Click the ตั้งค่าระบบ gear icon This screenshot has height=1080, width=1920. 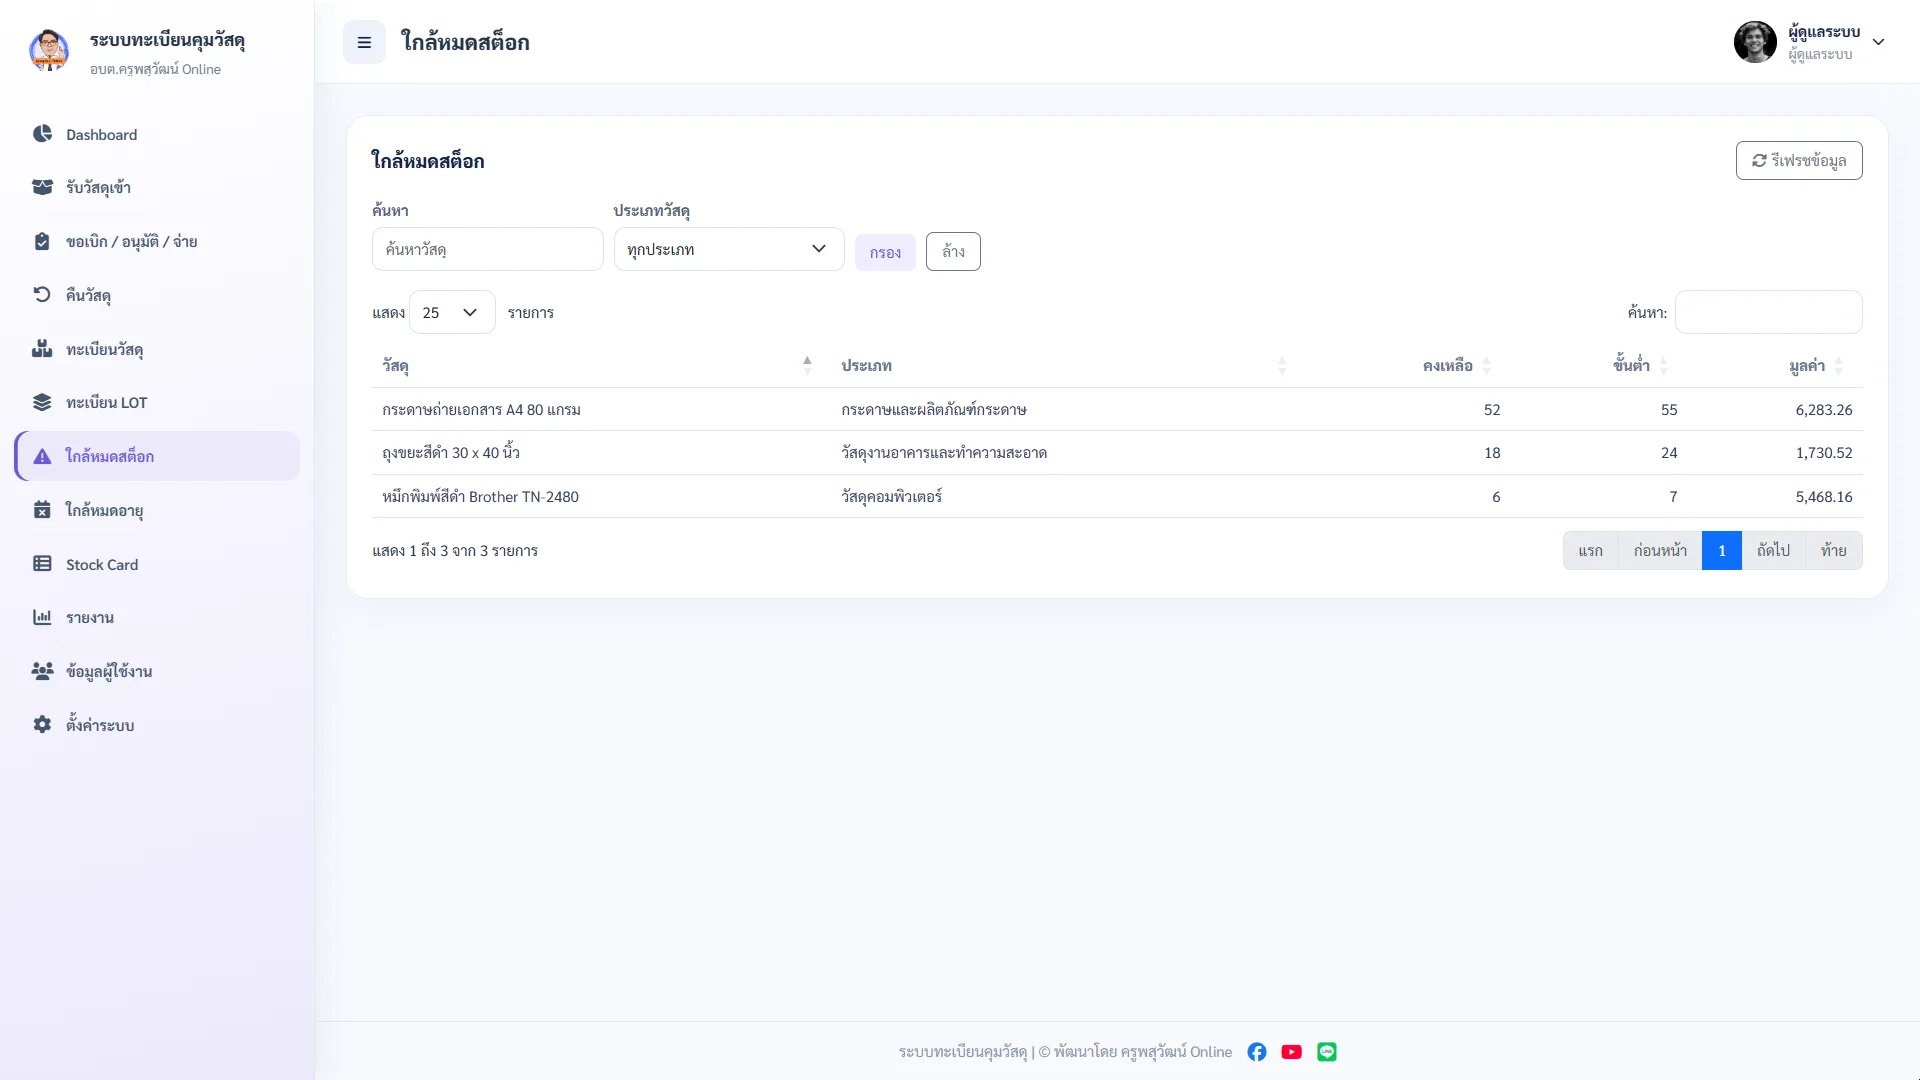click(x=42, y=725)
